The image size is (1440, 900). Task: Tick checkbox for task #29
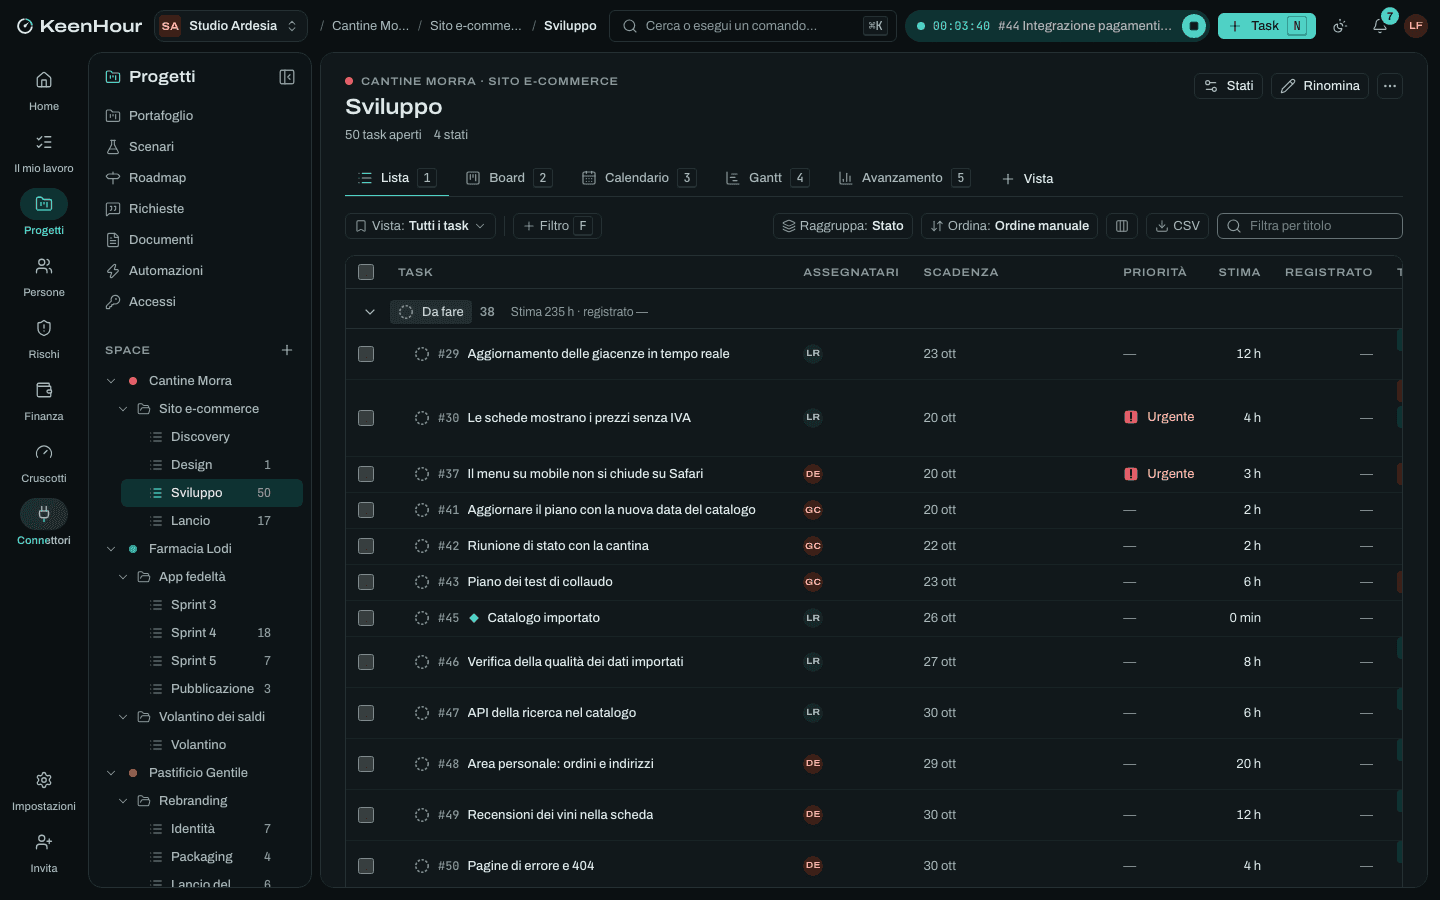click(366, 354)
